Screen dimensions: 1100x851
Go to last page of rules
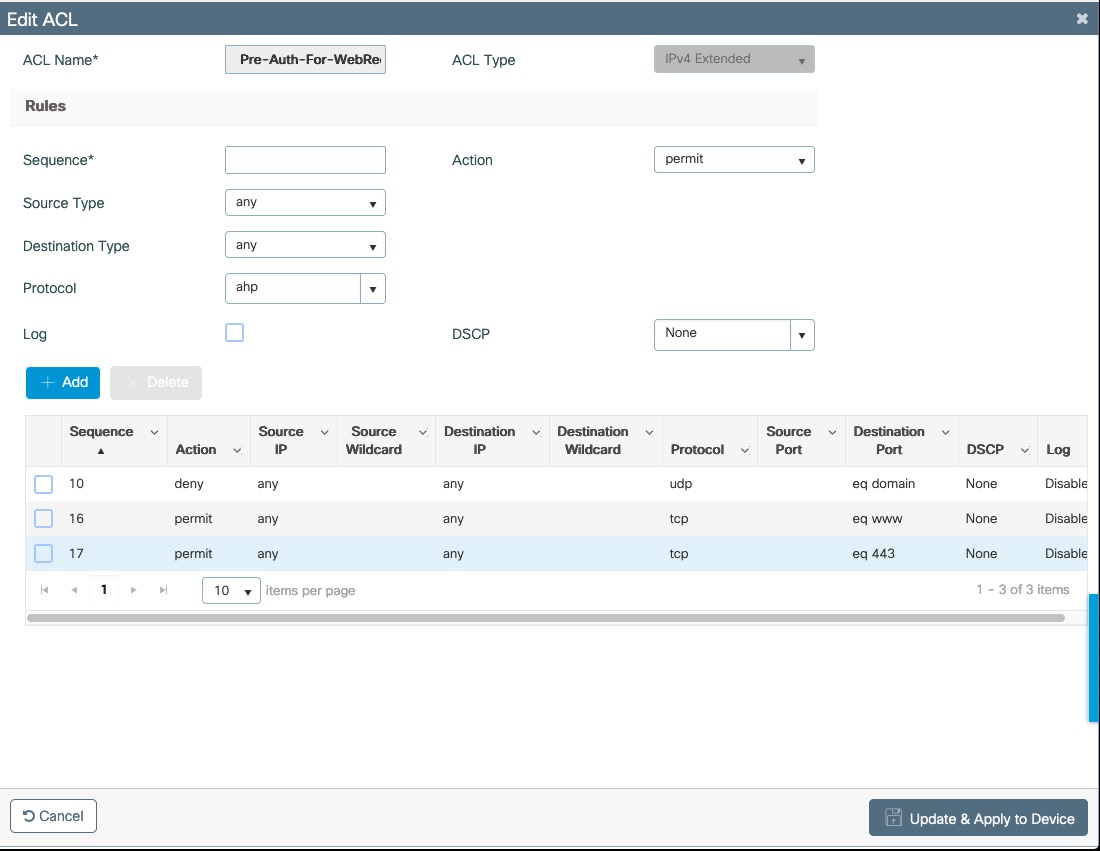[163, 590]
